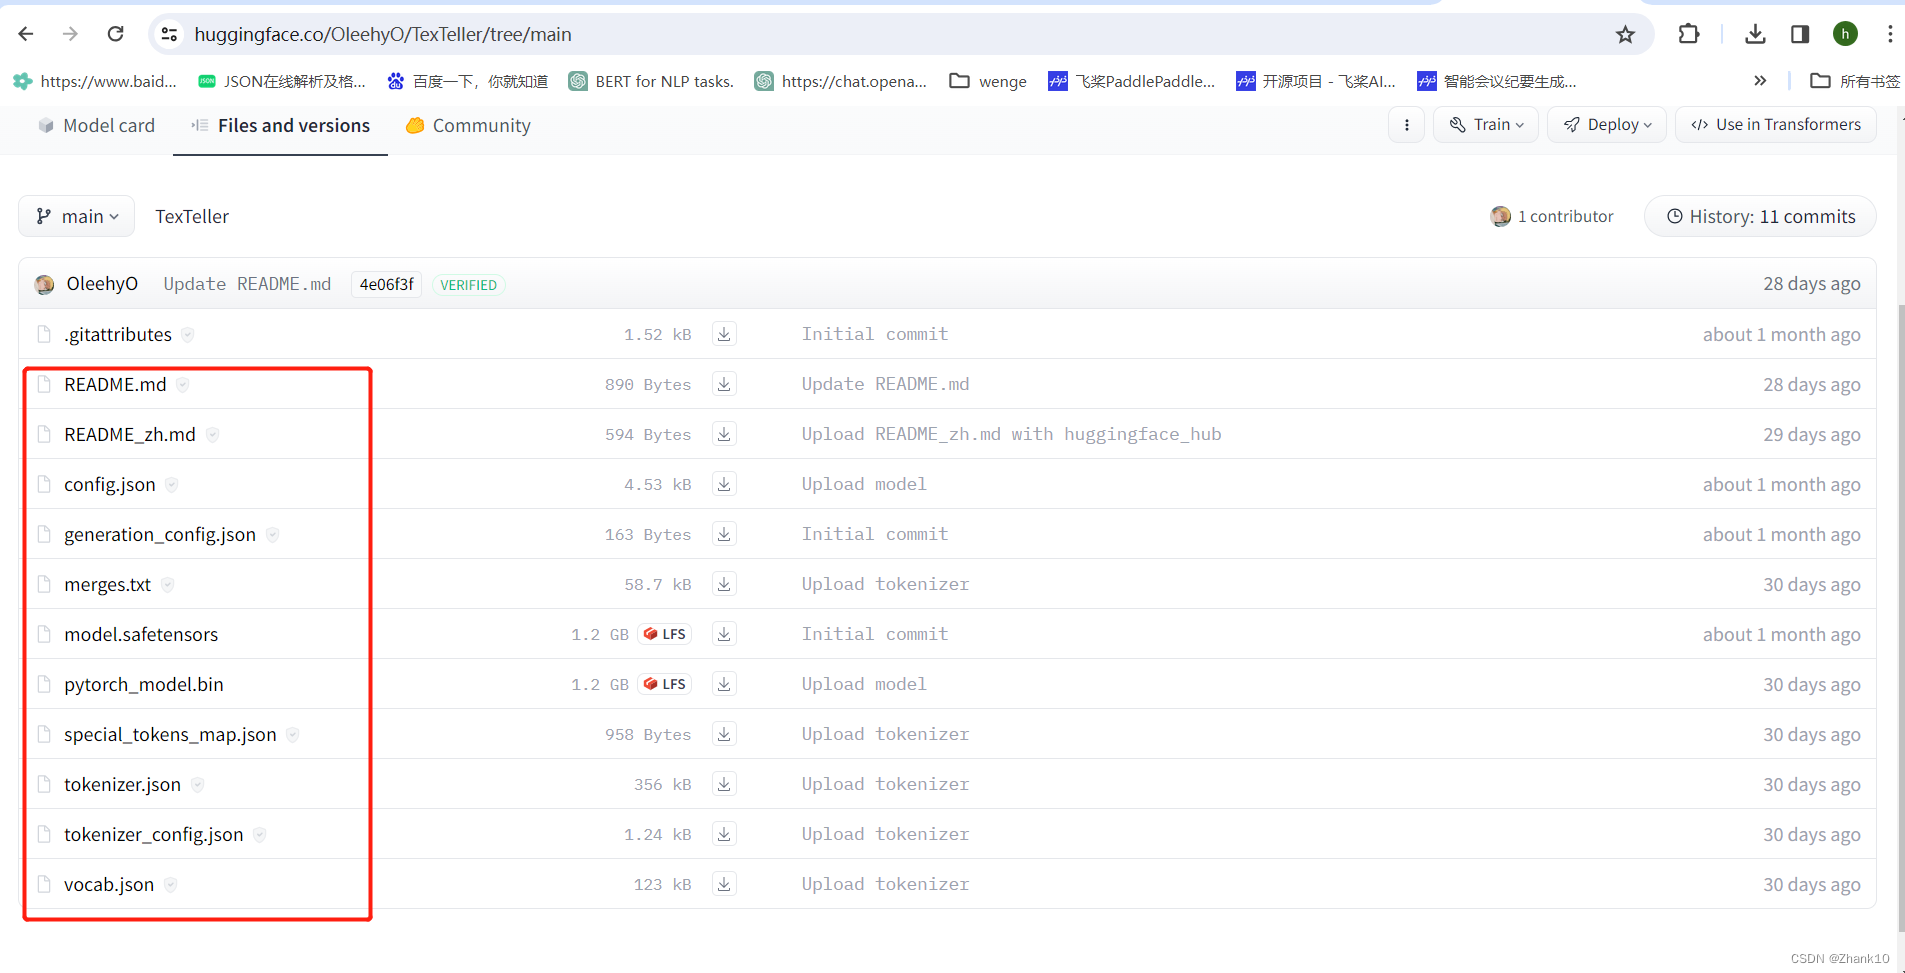This screenshot has height=973, width=1905.
Task: Open the 所有书签 bookmarks folder
Action: tap(1855, 81)
